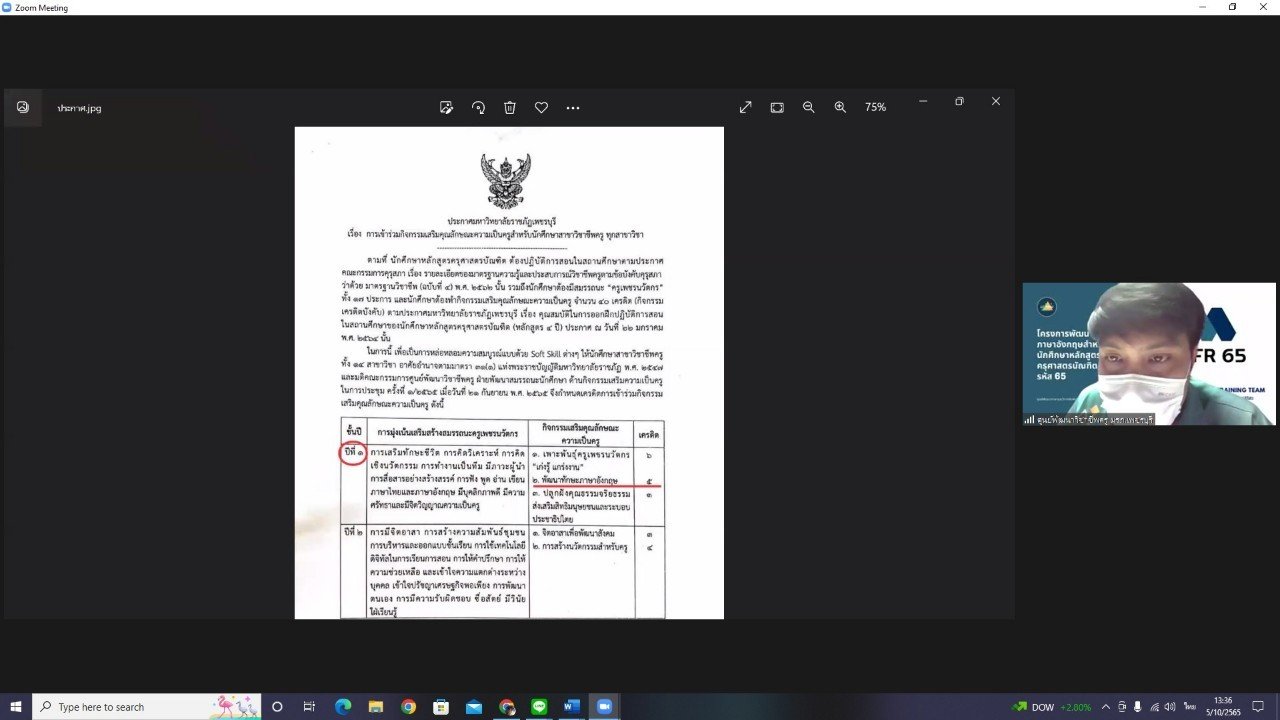Enter full screen view with diagonal arrows icon
Image resolution: width=1280 pixels, height=720 pixels.
(x=745, y=107)
